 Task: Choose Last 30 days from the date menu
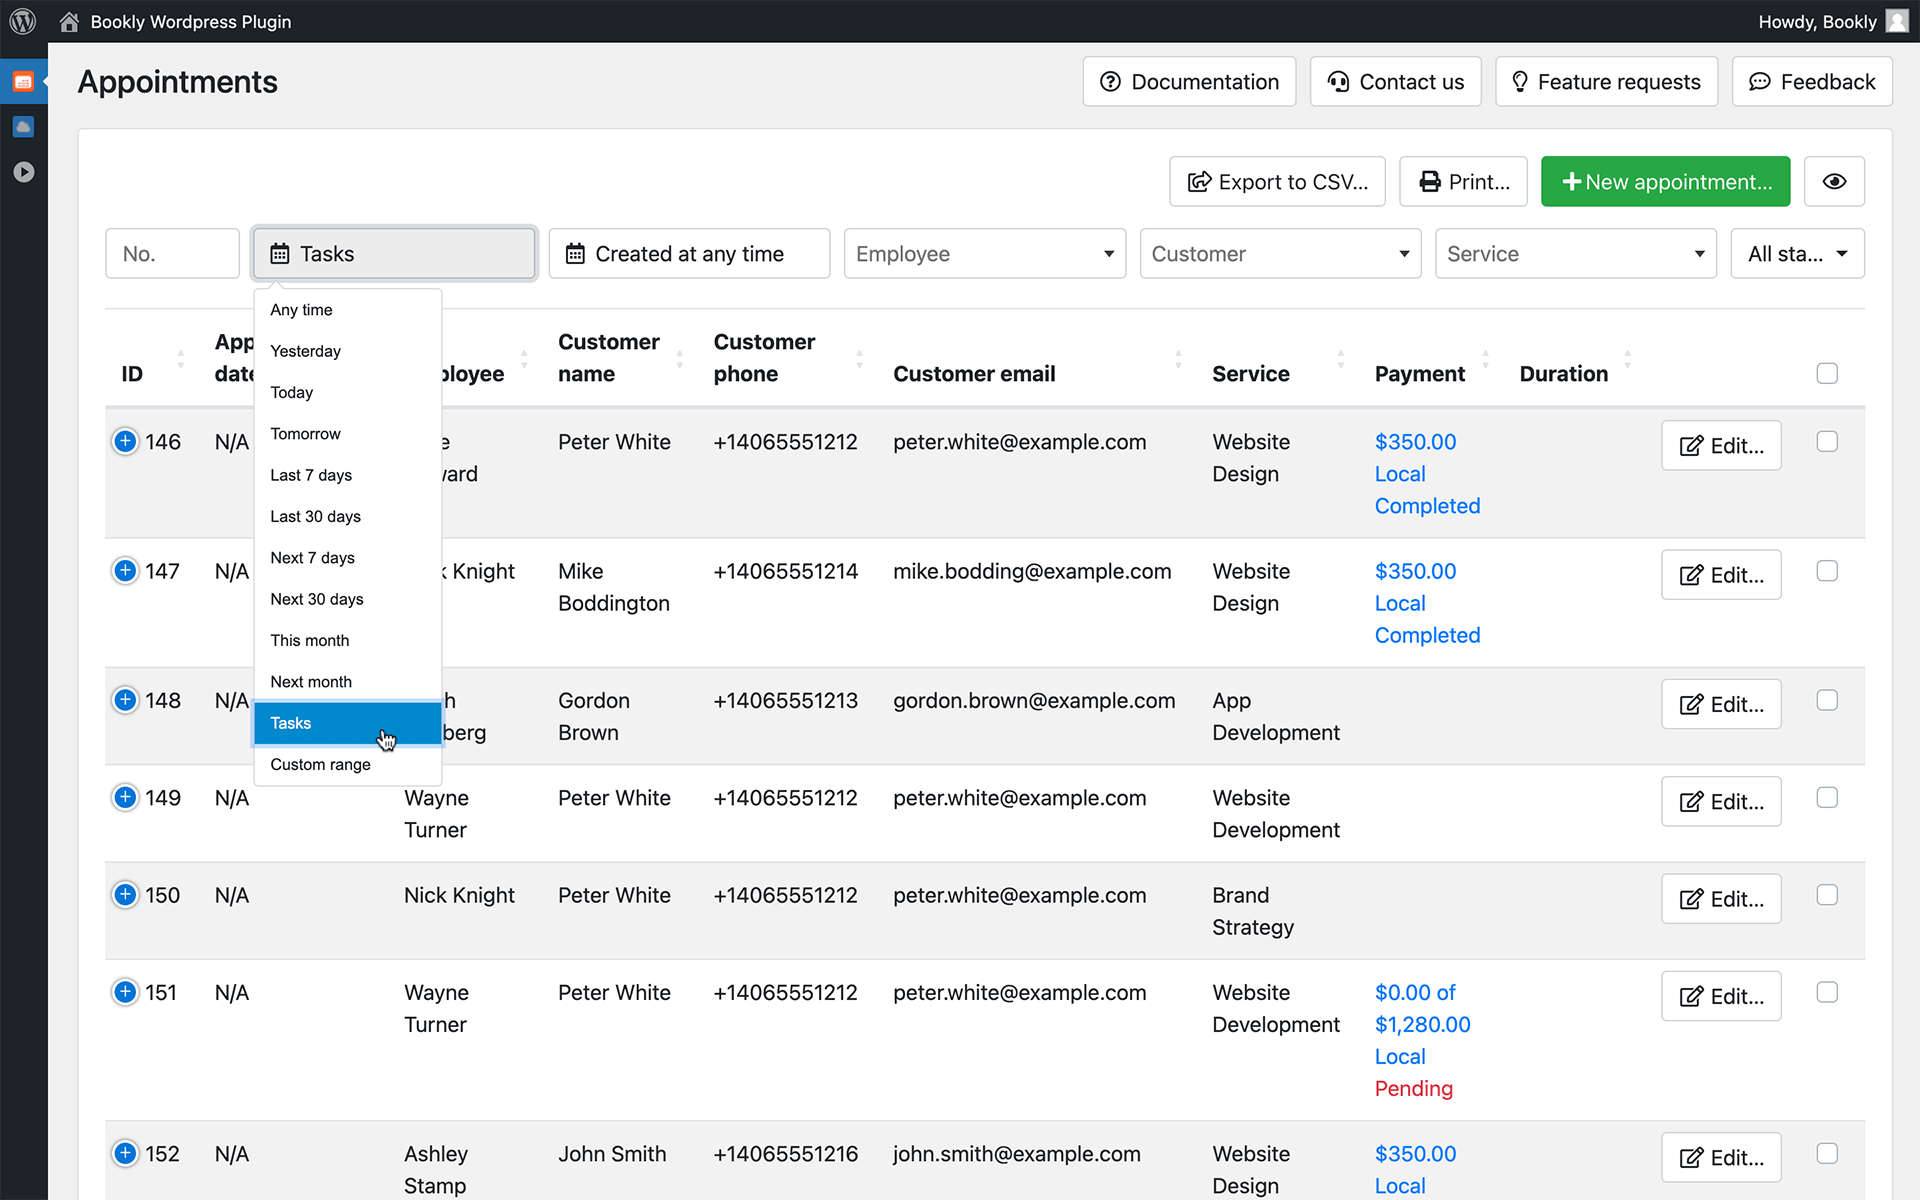pos(315,516)
